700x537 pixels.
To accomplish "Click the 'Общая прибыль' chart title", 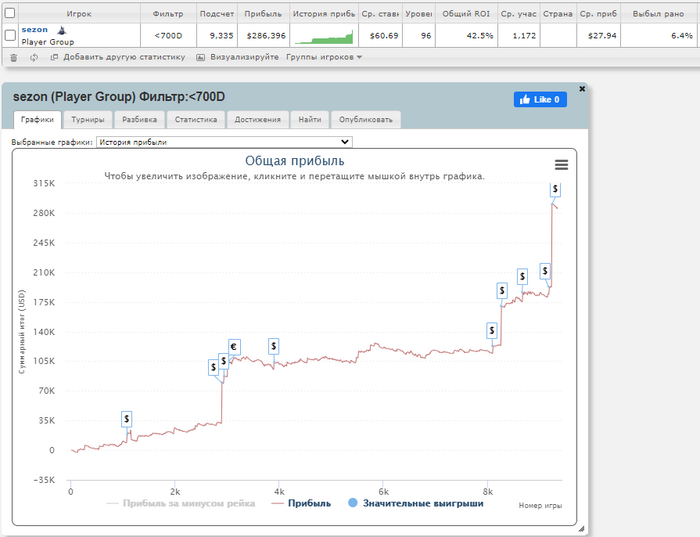I will pos(295,161).
